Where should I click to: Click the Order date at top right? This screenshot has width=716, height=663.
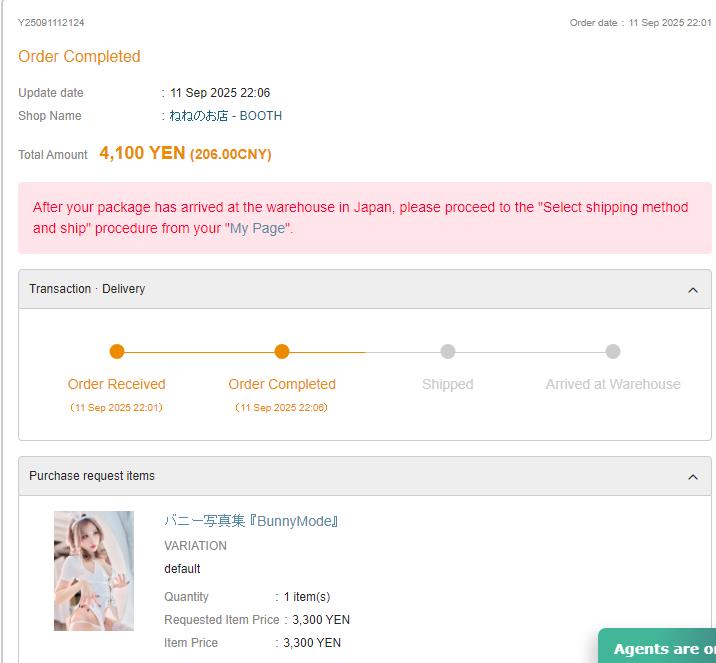pos(640,23)
